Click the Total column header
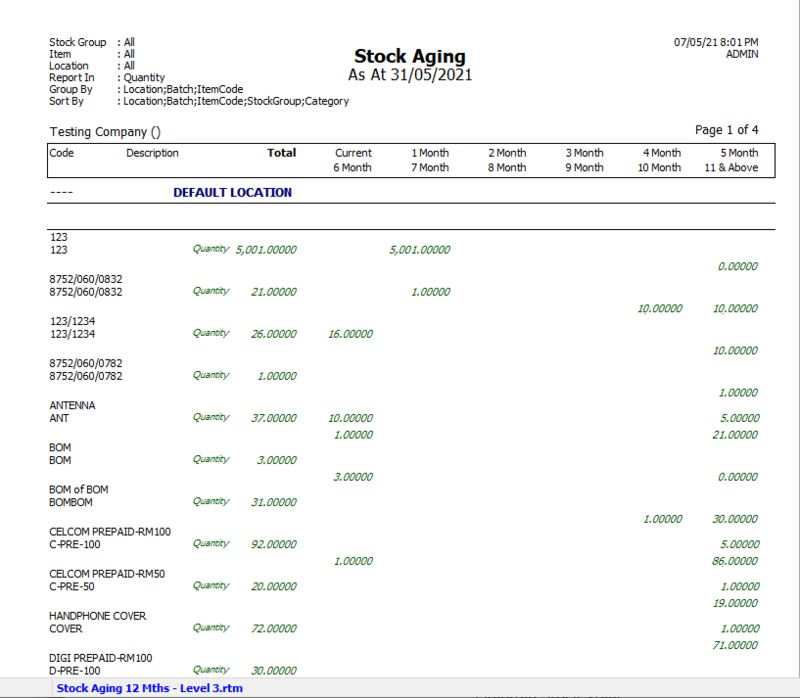The height and width of the screenshot is (698, 800). (x=281, y=153)
